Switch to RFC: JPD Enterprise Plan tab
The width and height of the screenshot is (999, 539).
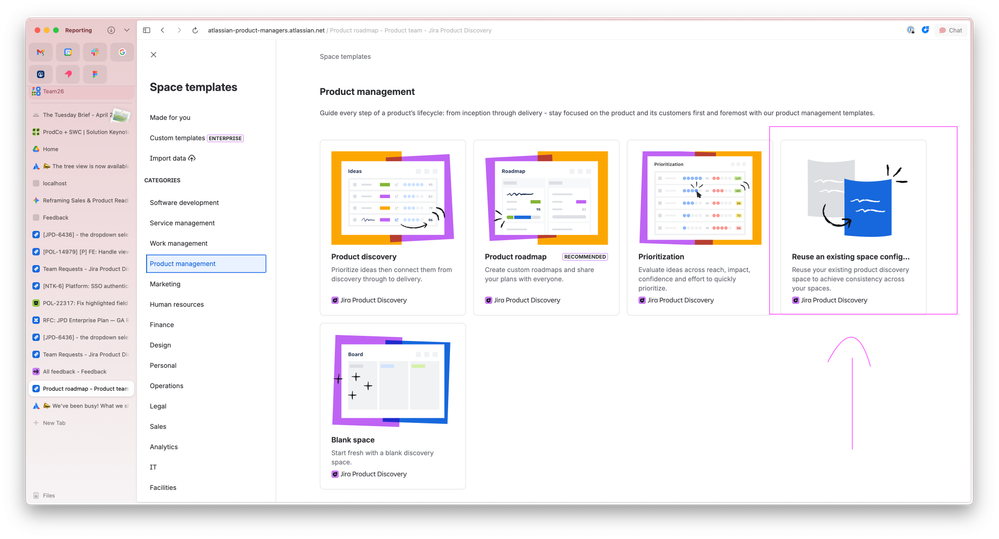(82, 320)
